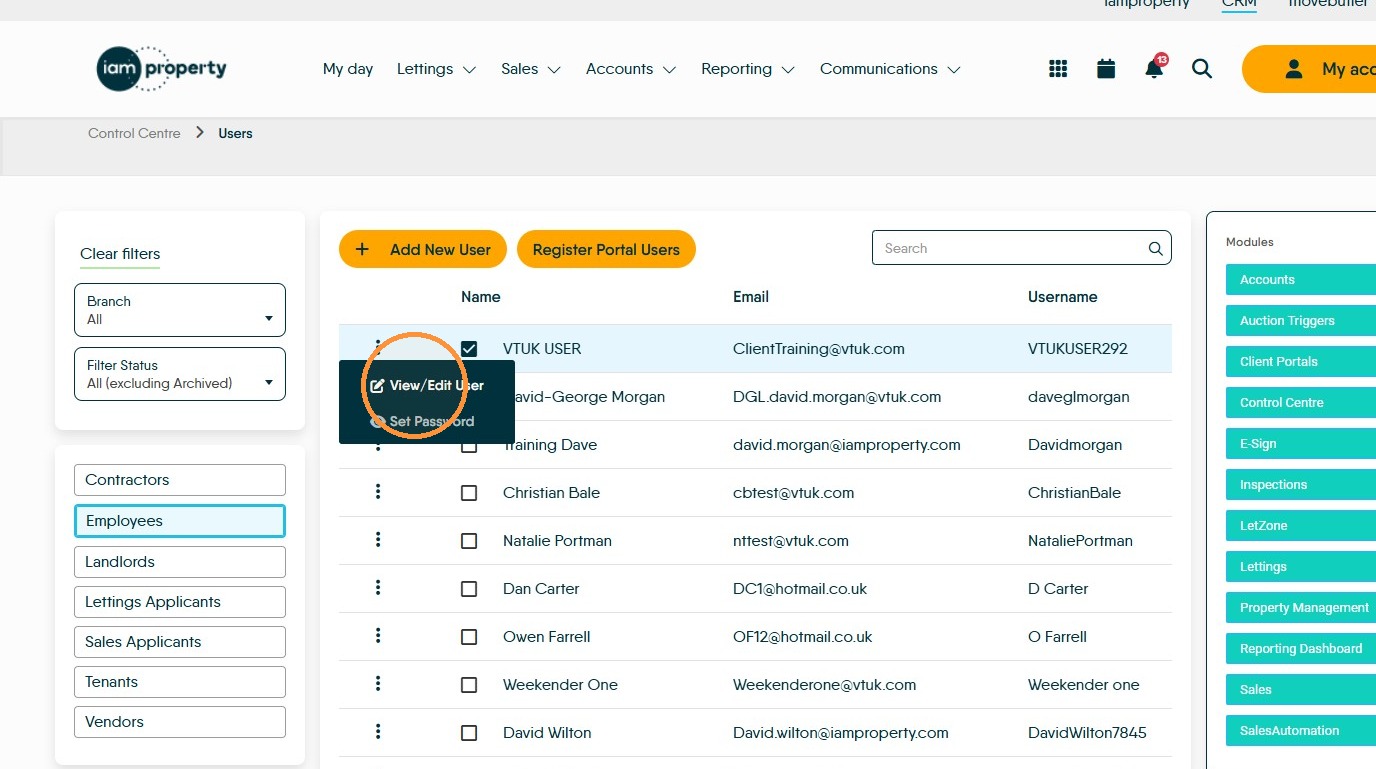Click the Add New User button
This screenshot has height=769, width=1376.
coord(423,249)
